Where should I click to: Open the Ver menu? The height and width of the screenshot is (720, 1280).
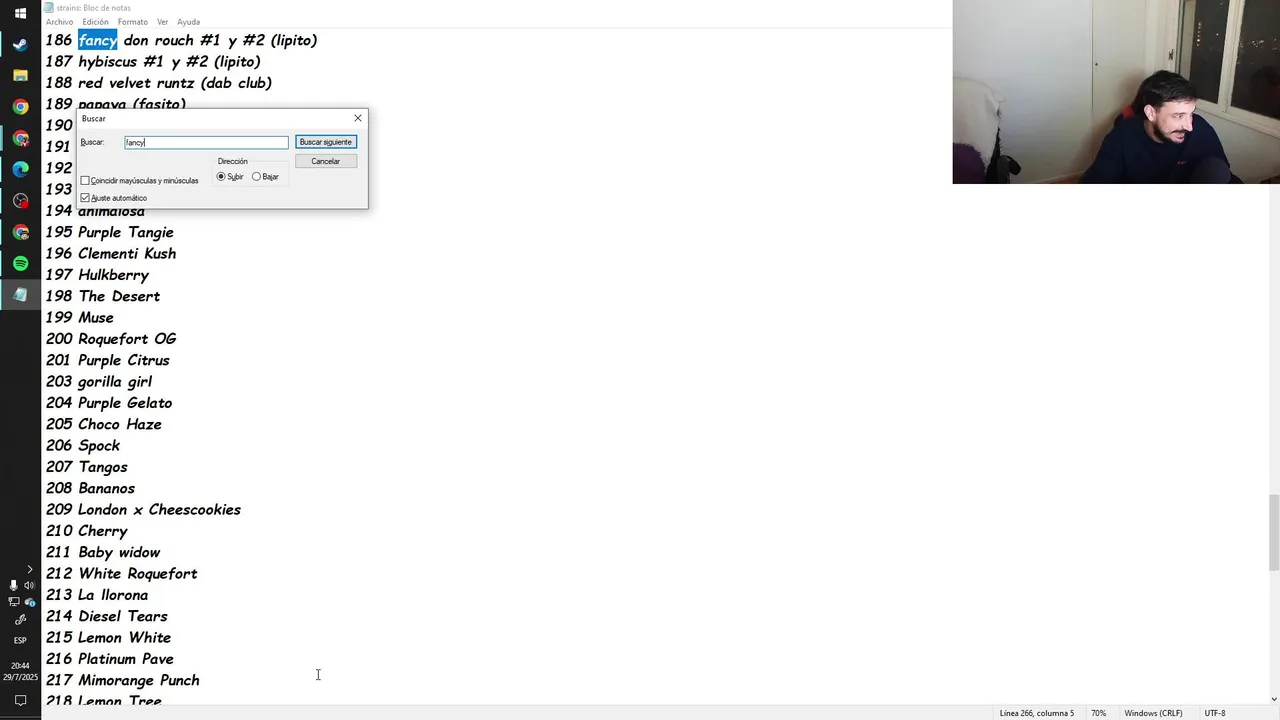tap(162, 22)
